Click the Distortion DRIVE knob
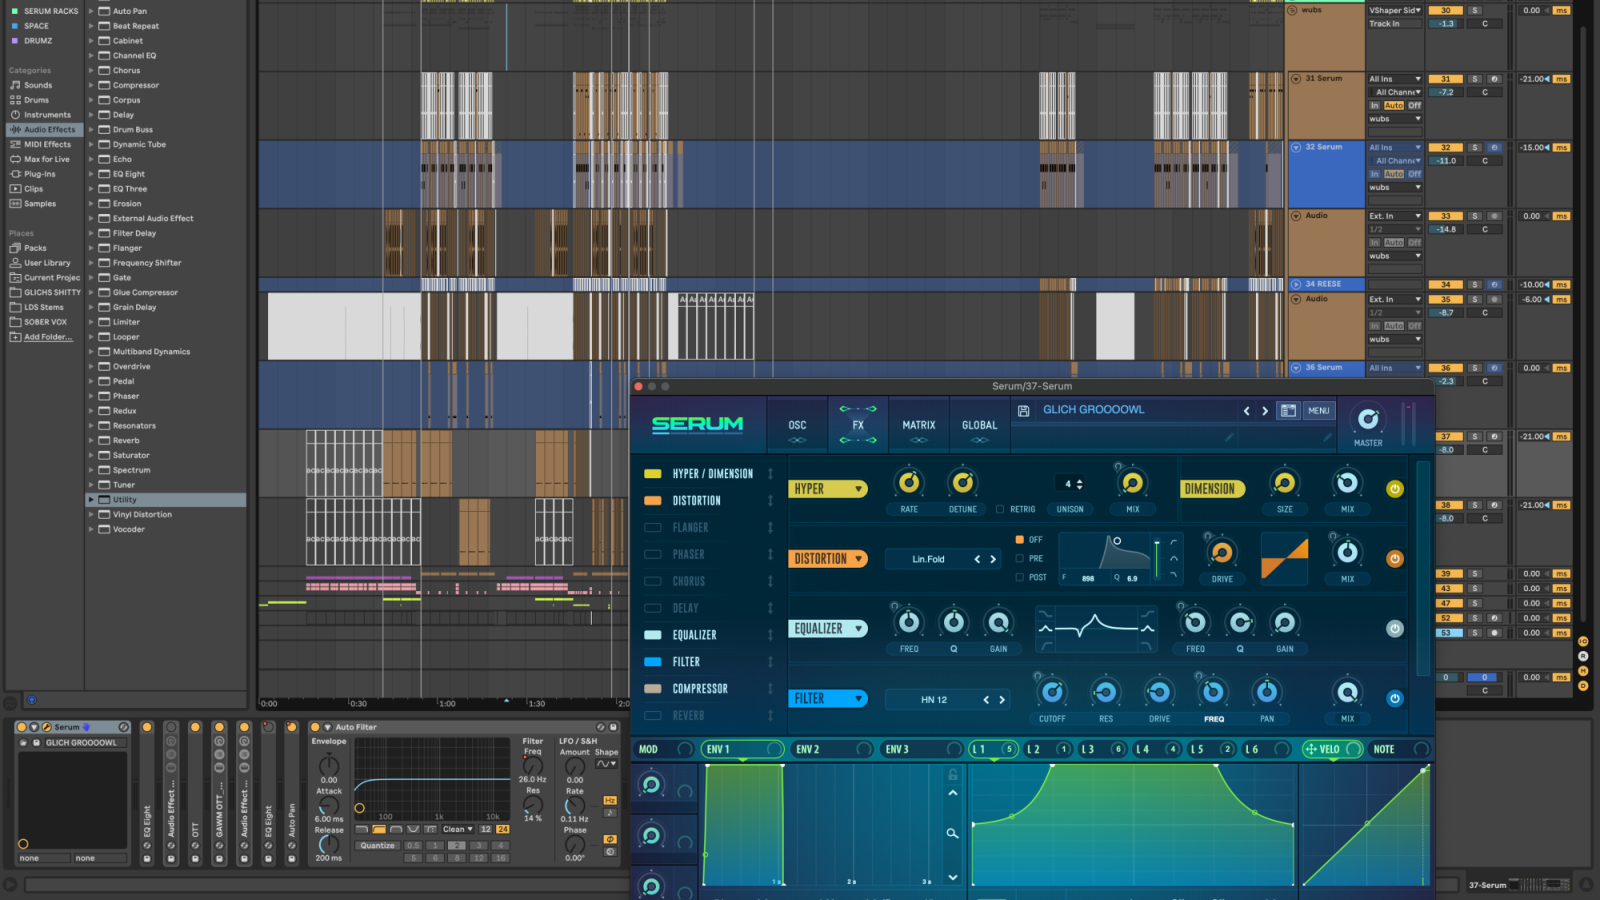Viewport: 1600px width, 900px height. [x=1222, y=553]
